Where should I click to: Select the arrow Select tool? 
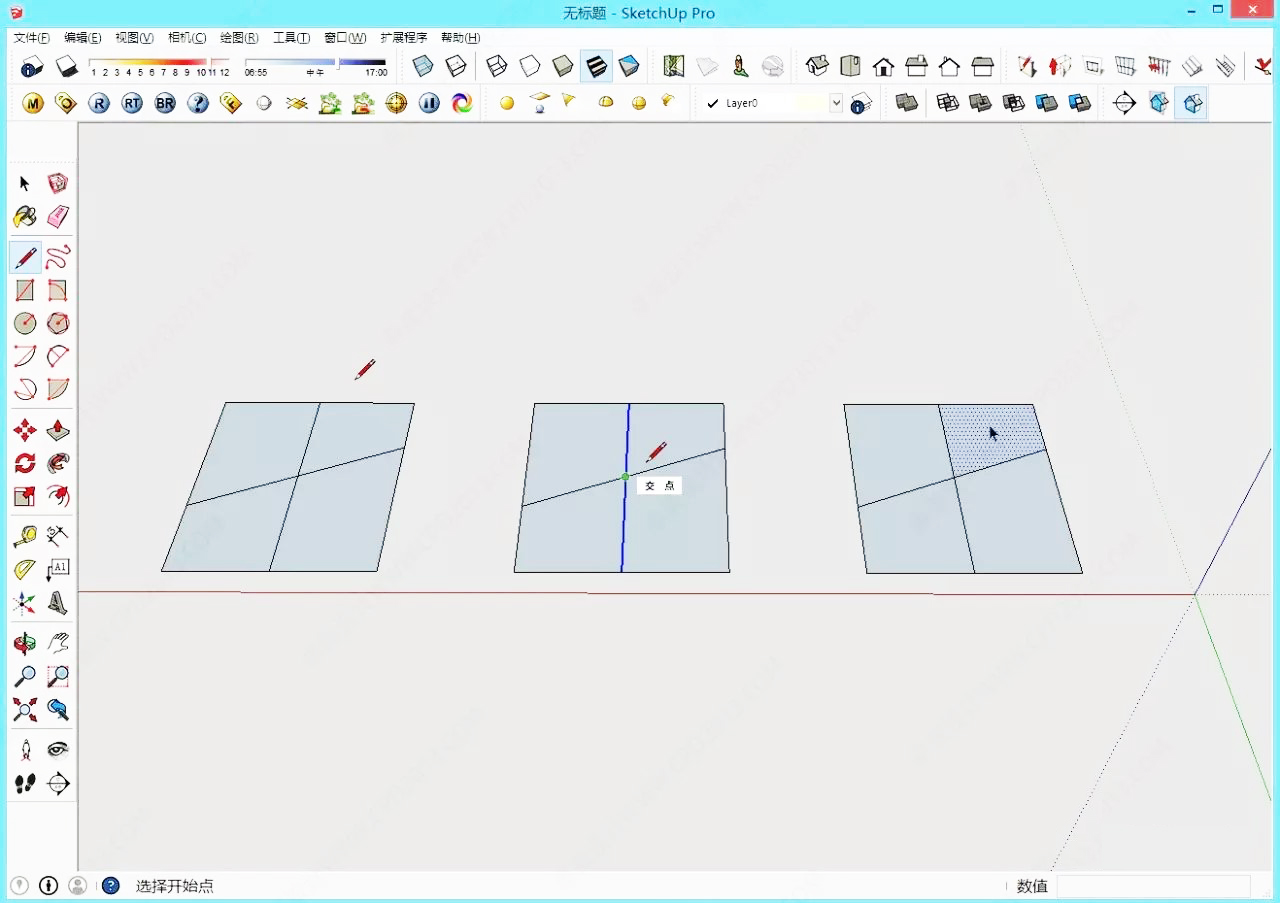coord(25,184)
